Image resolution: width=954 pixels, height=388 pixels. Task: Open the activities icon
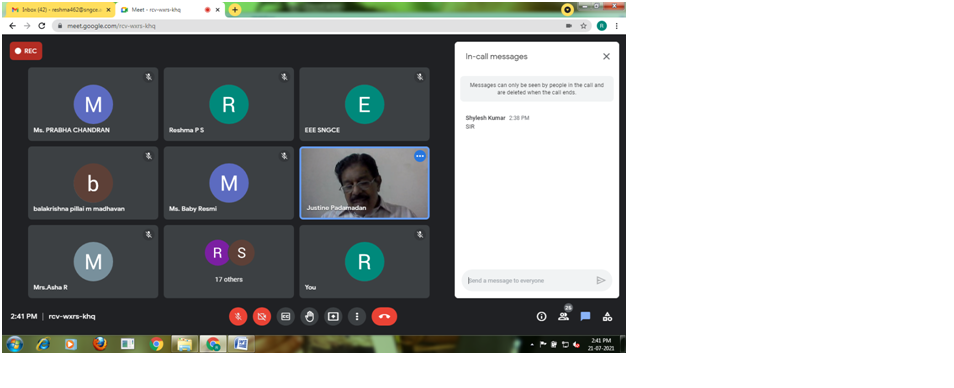607,316
